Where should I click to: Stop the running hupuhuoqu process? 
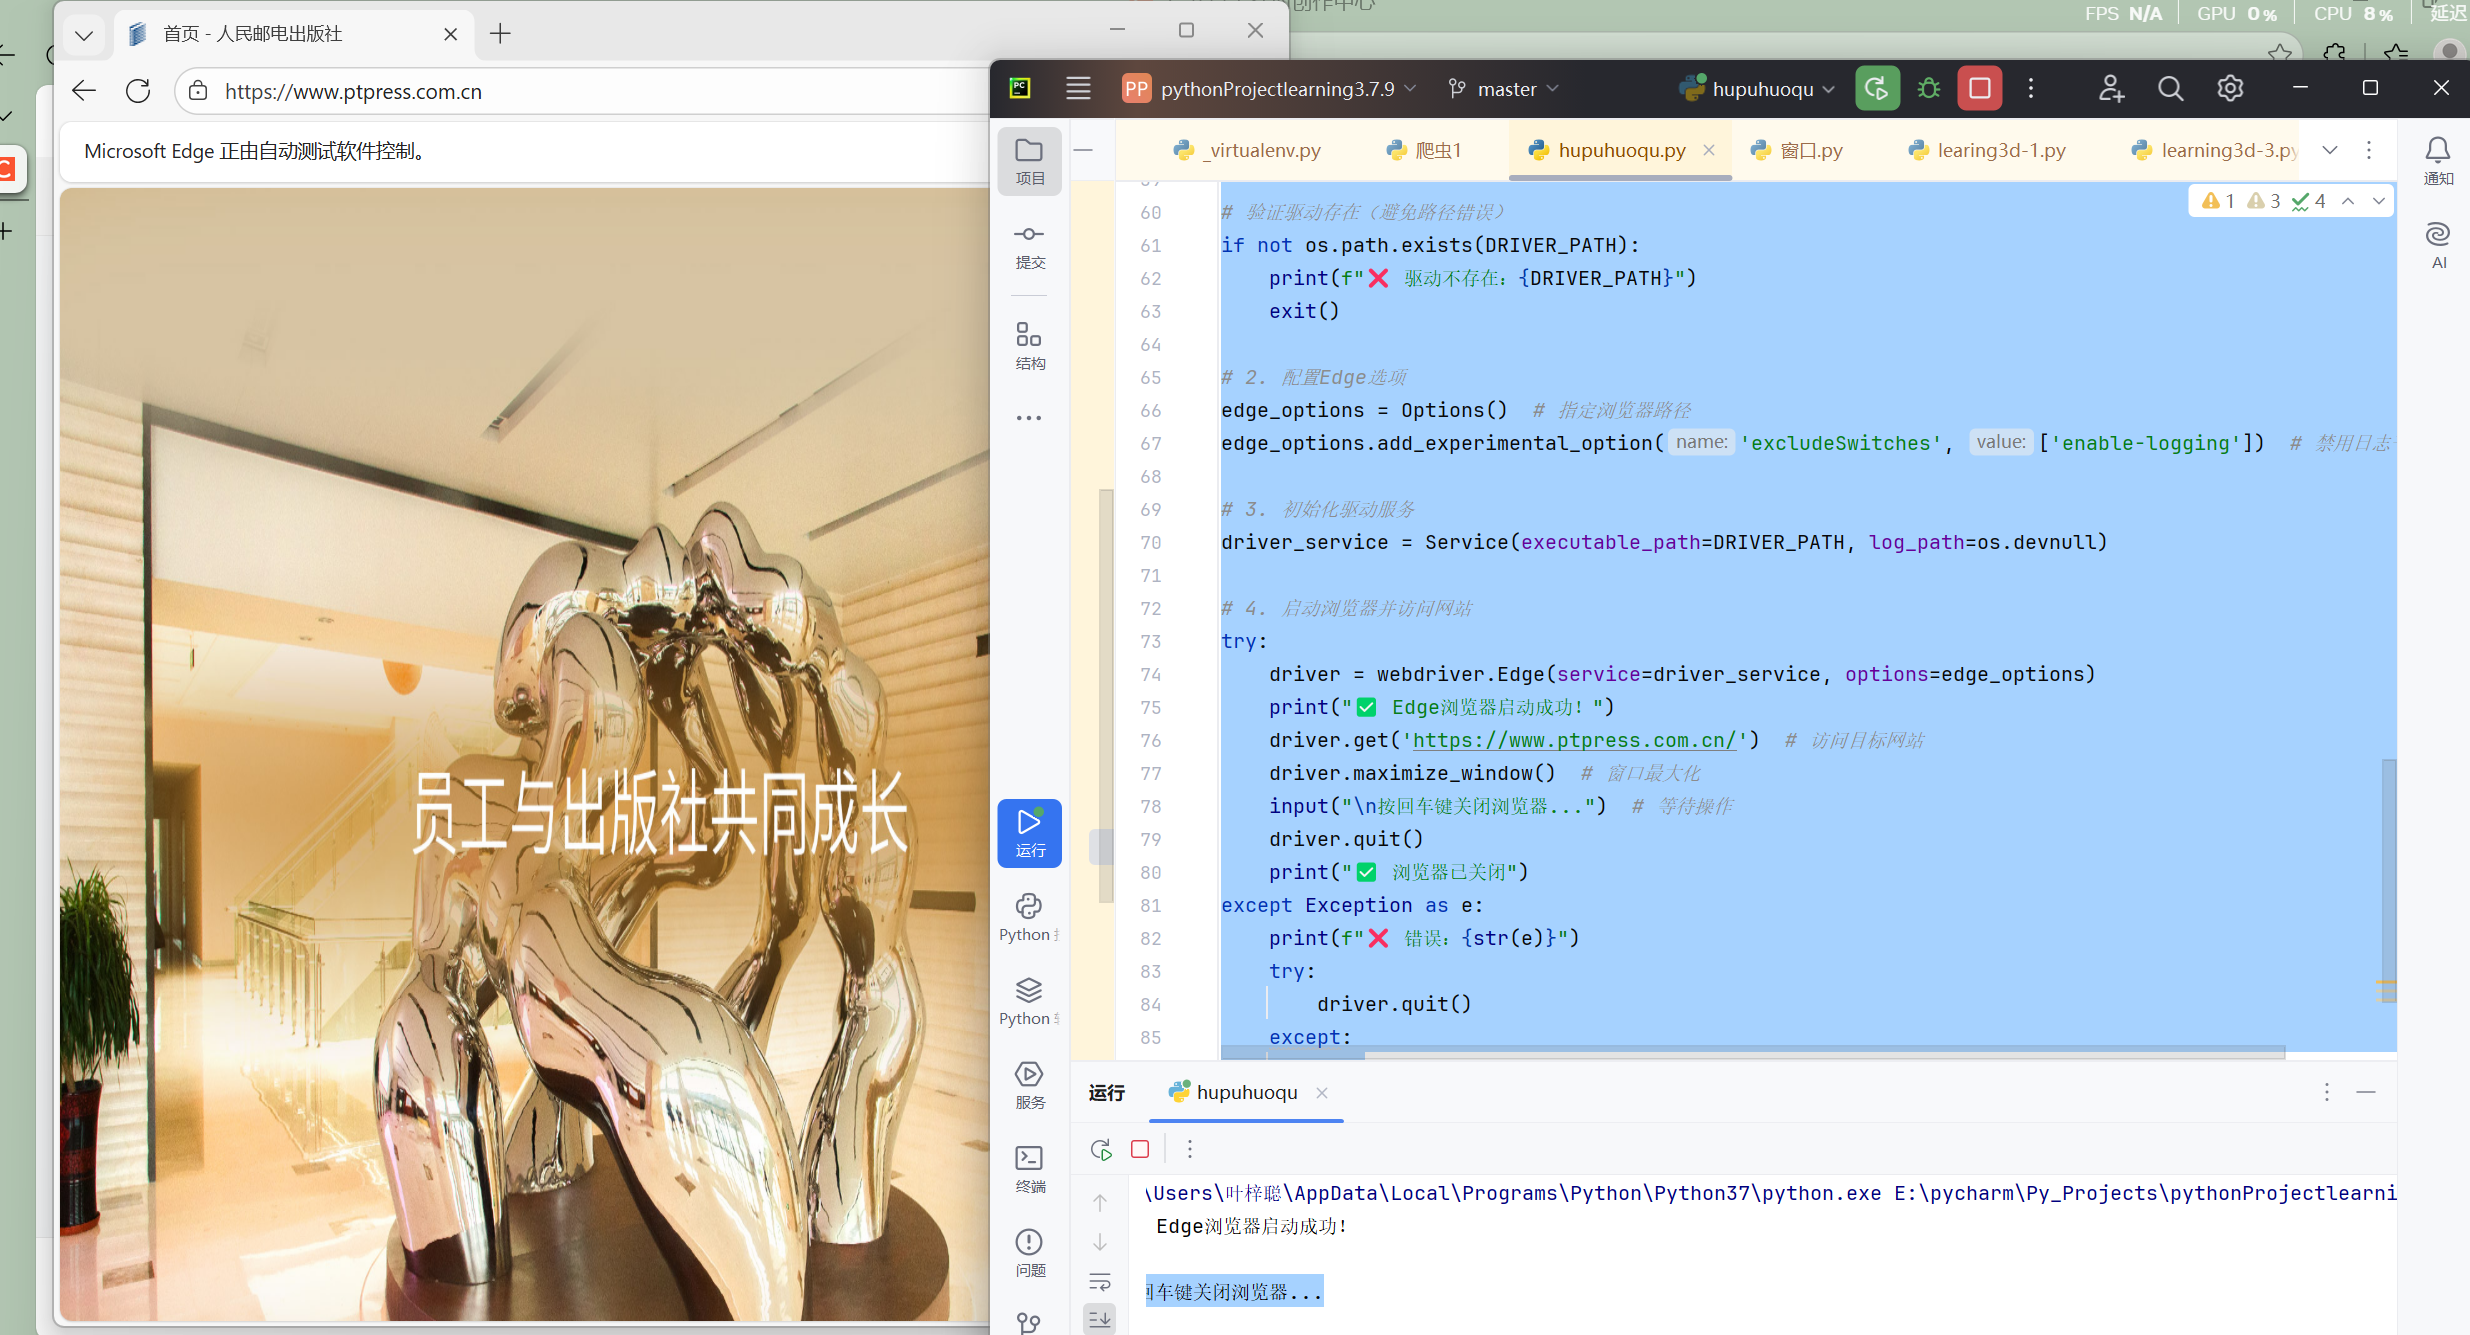(x=1979, y=89)
